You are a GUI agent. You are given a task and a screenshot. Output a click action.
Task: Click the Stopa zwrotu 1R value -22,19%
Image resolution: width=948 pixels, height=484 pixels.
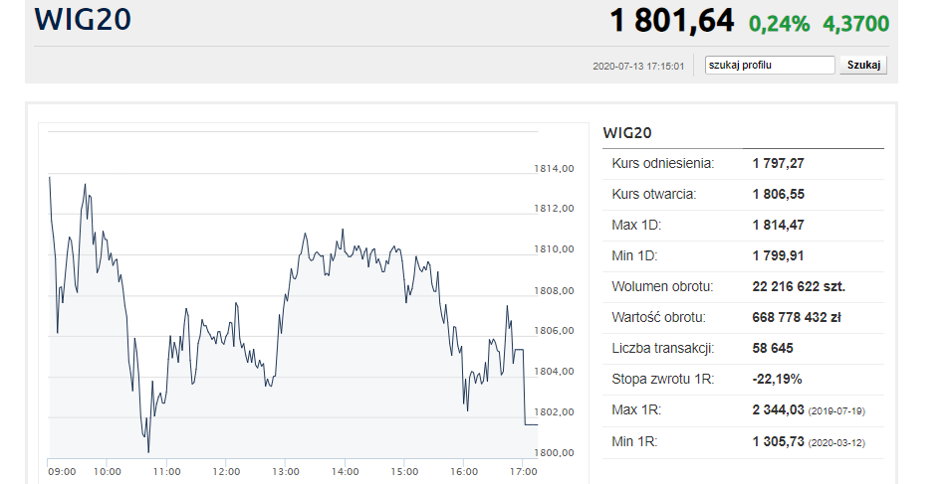(777, 379)
